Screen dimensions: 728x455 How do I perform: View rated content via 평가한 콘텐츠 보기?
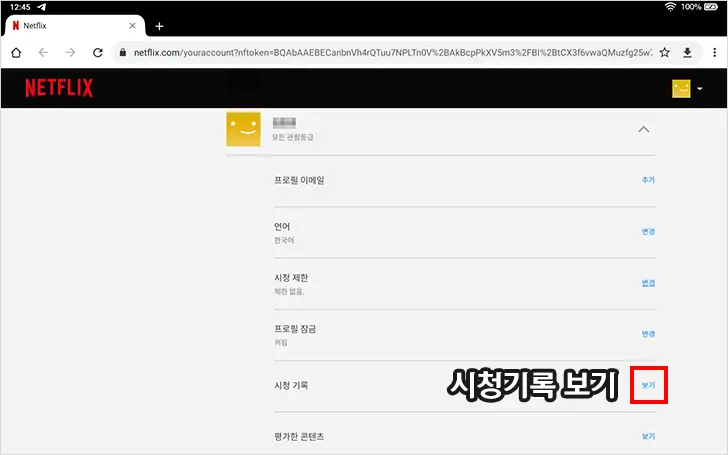(x=648, y=436)
